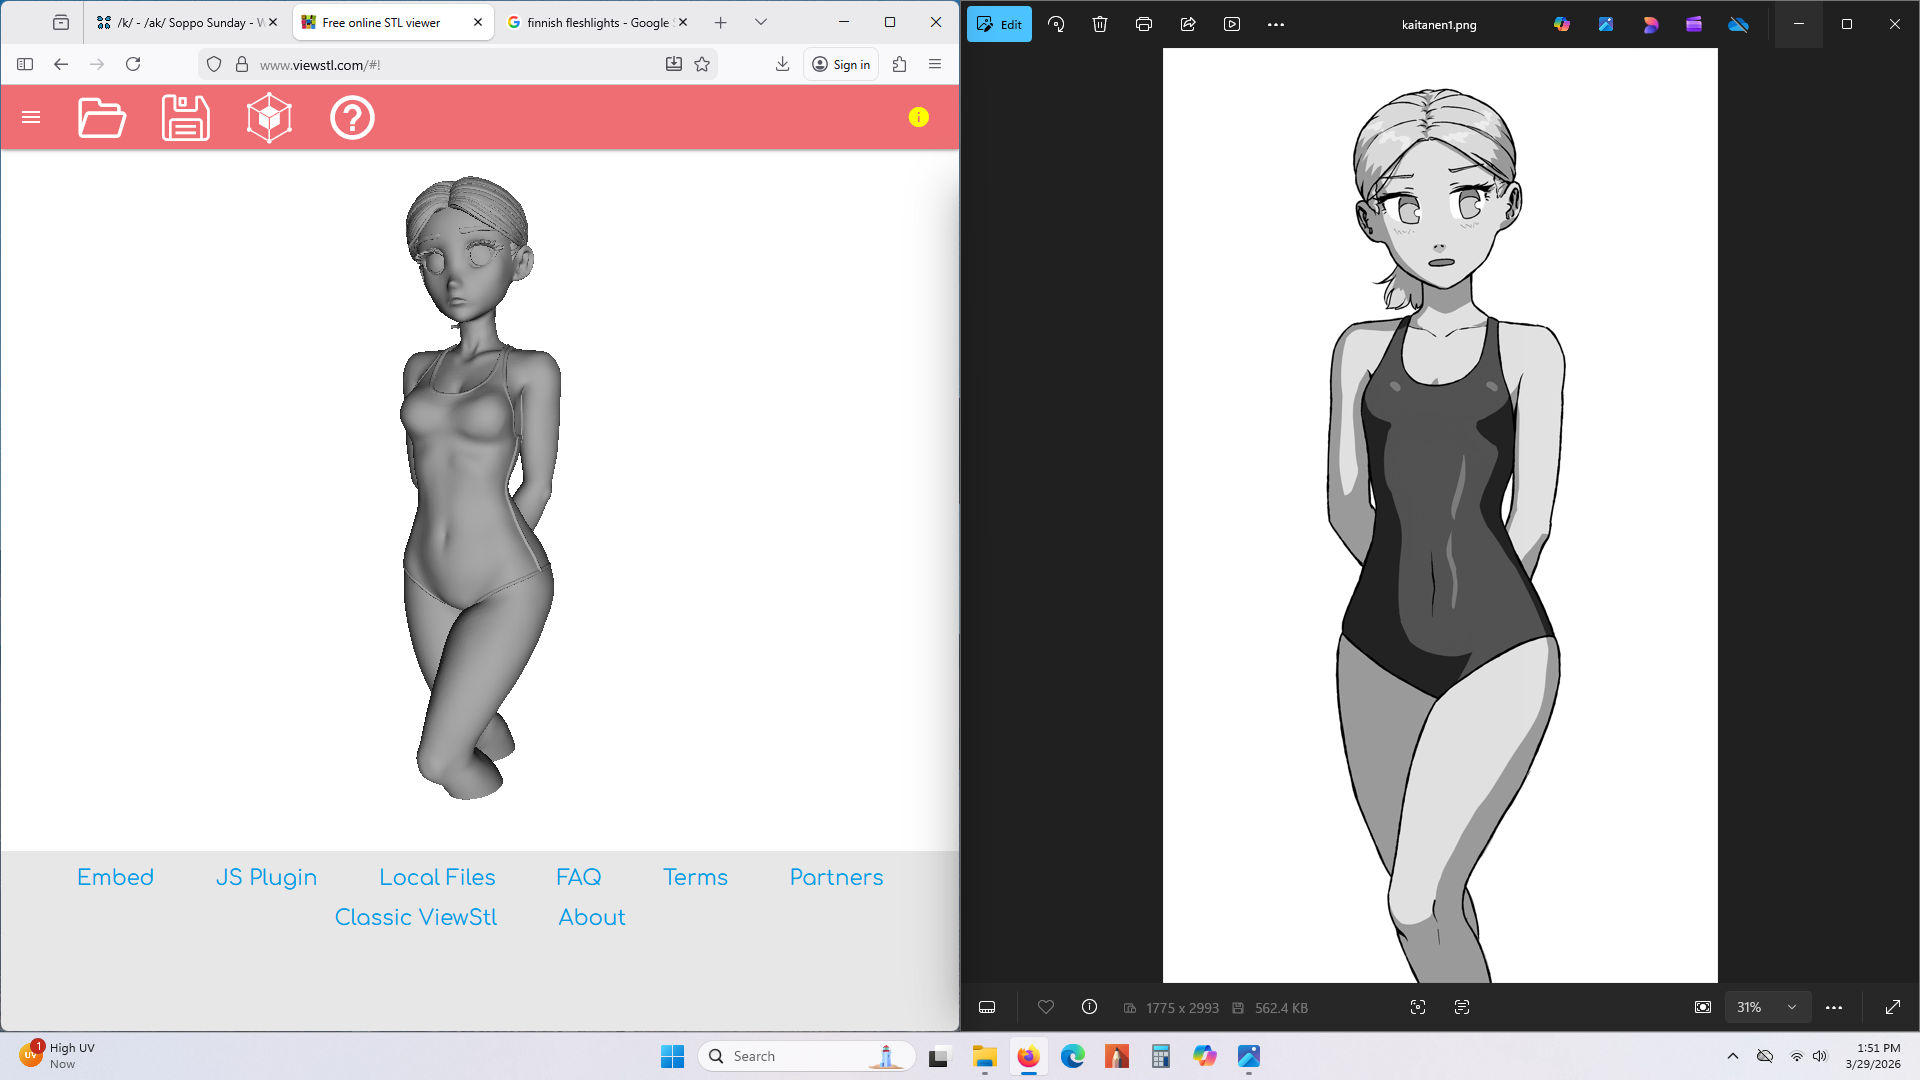Click the rotate image icon in Photos
Screen dimensions: 1920x1080
1056,24
